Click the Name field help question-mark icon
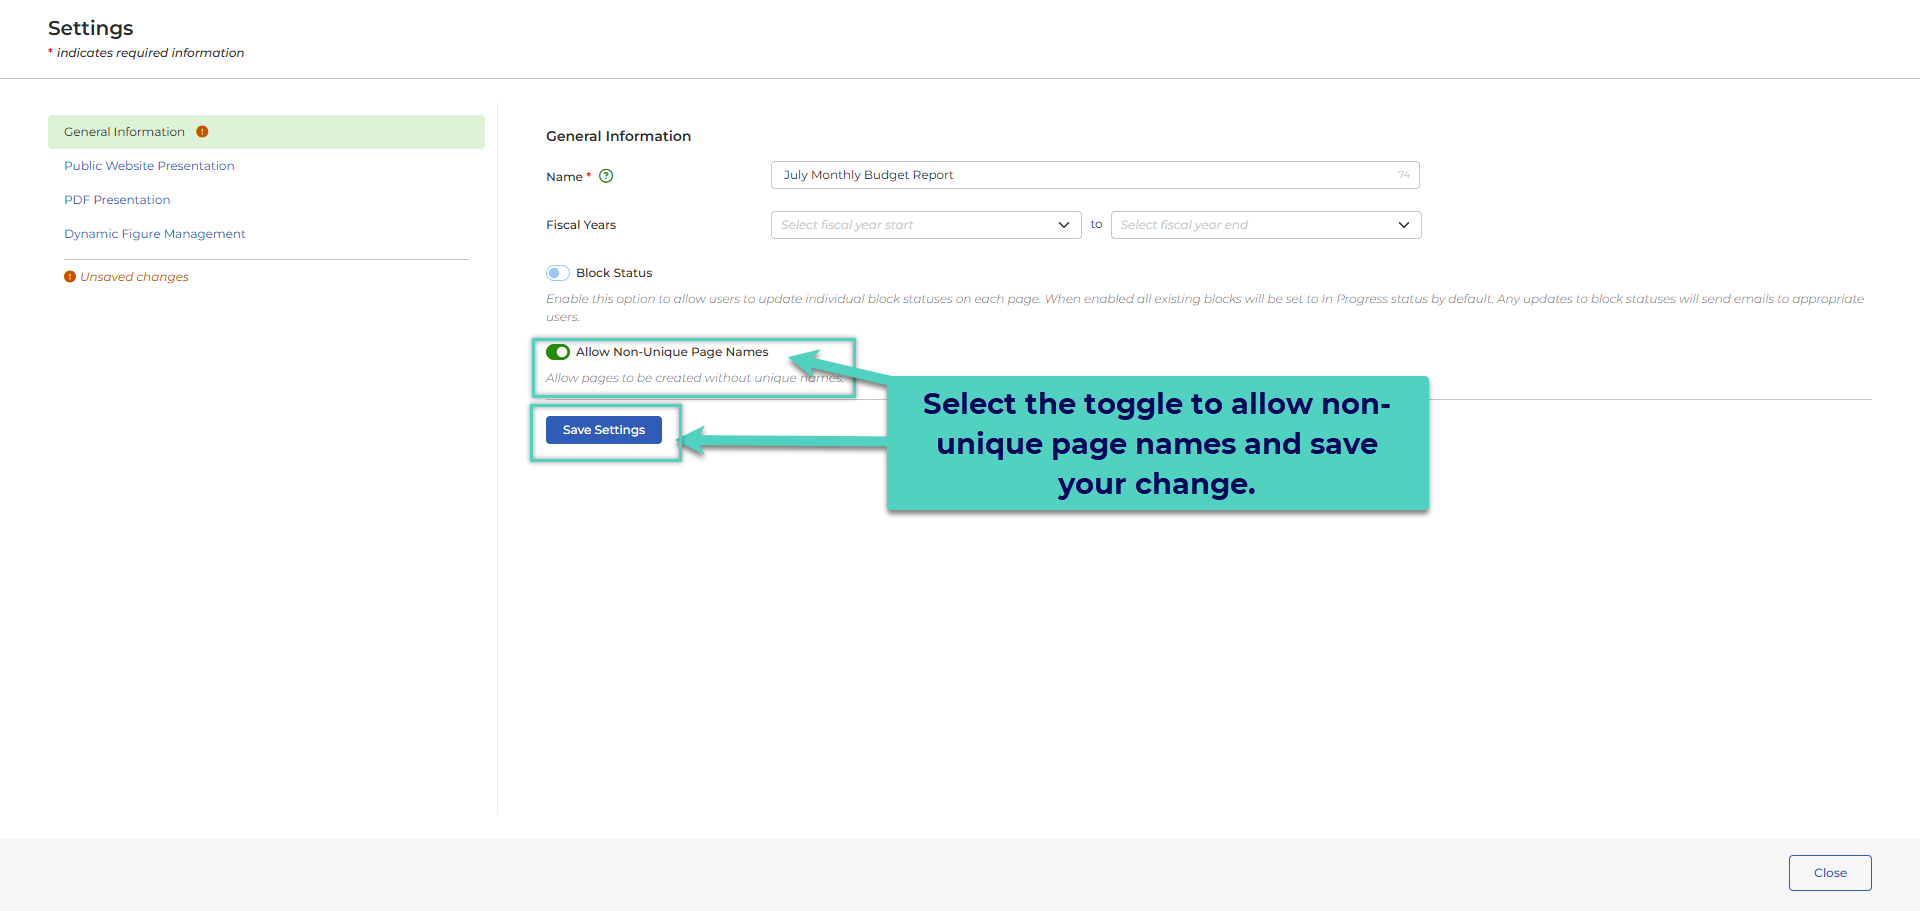 point(606,176)
